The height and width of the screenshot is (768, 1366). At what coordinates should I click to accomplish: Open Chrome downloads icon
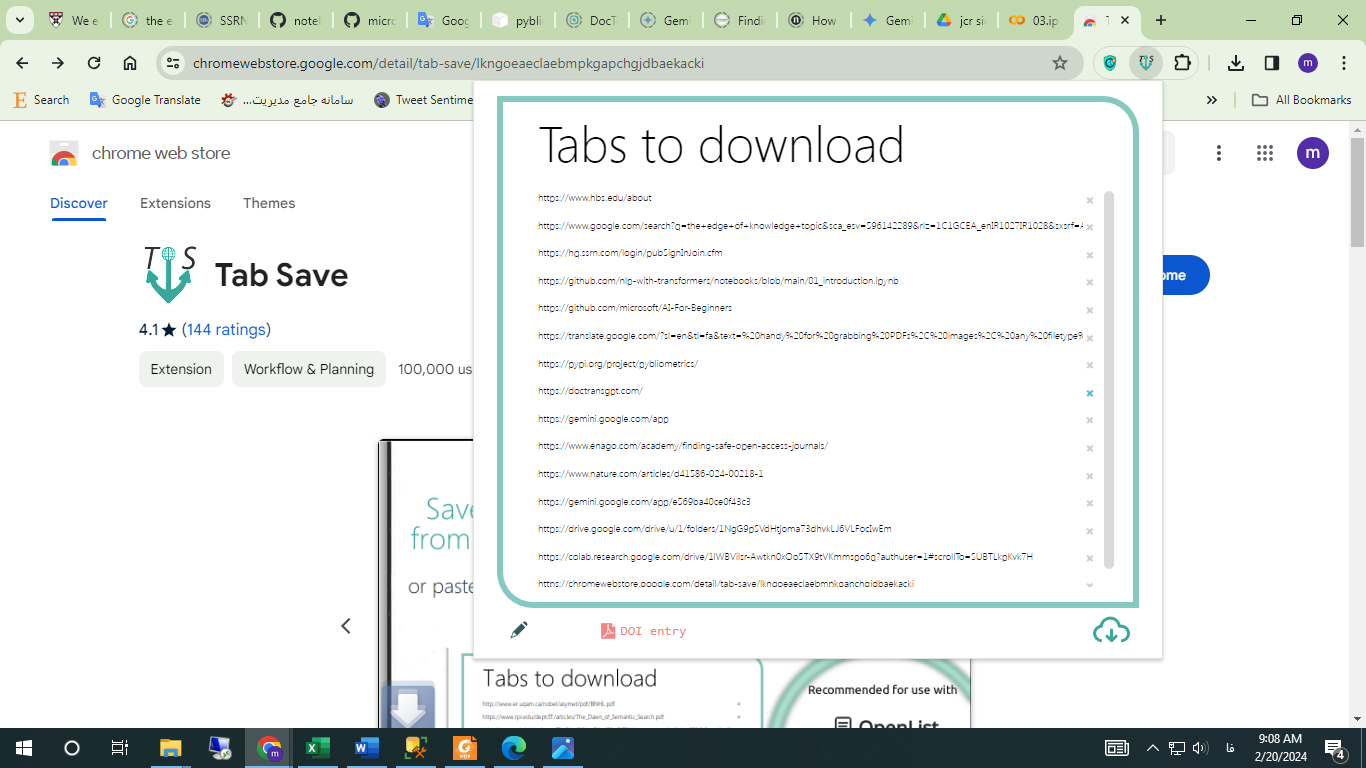[x=1236, y=63]
